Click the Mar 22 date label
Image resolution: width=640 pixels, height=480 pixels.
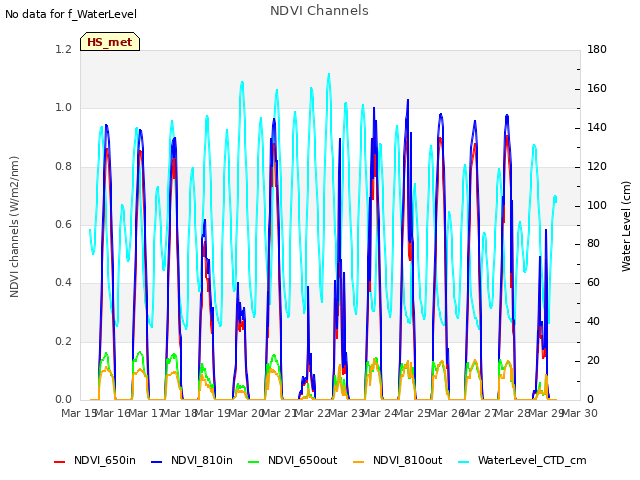[x=313, y=413]
